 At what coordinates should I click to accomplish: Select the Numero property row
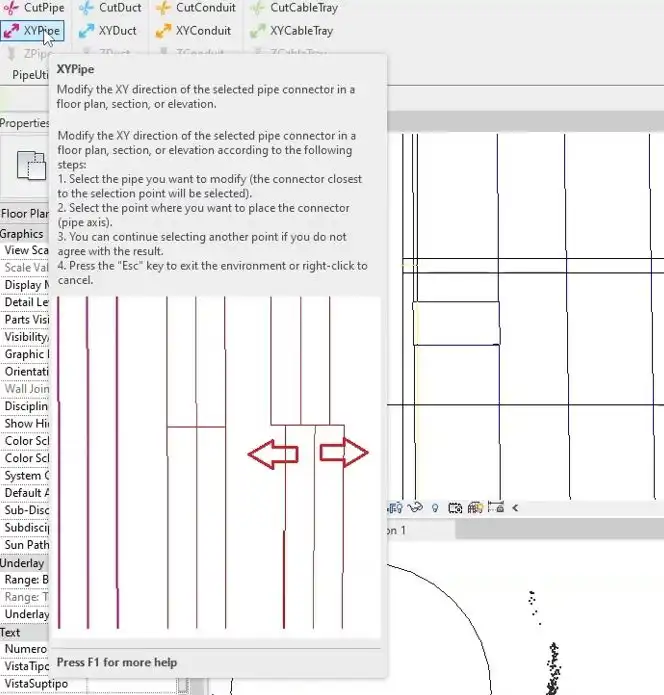[24, 648]
